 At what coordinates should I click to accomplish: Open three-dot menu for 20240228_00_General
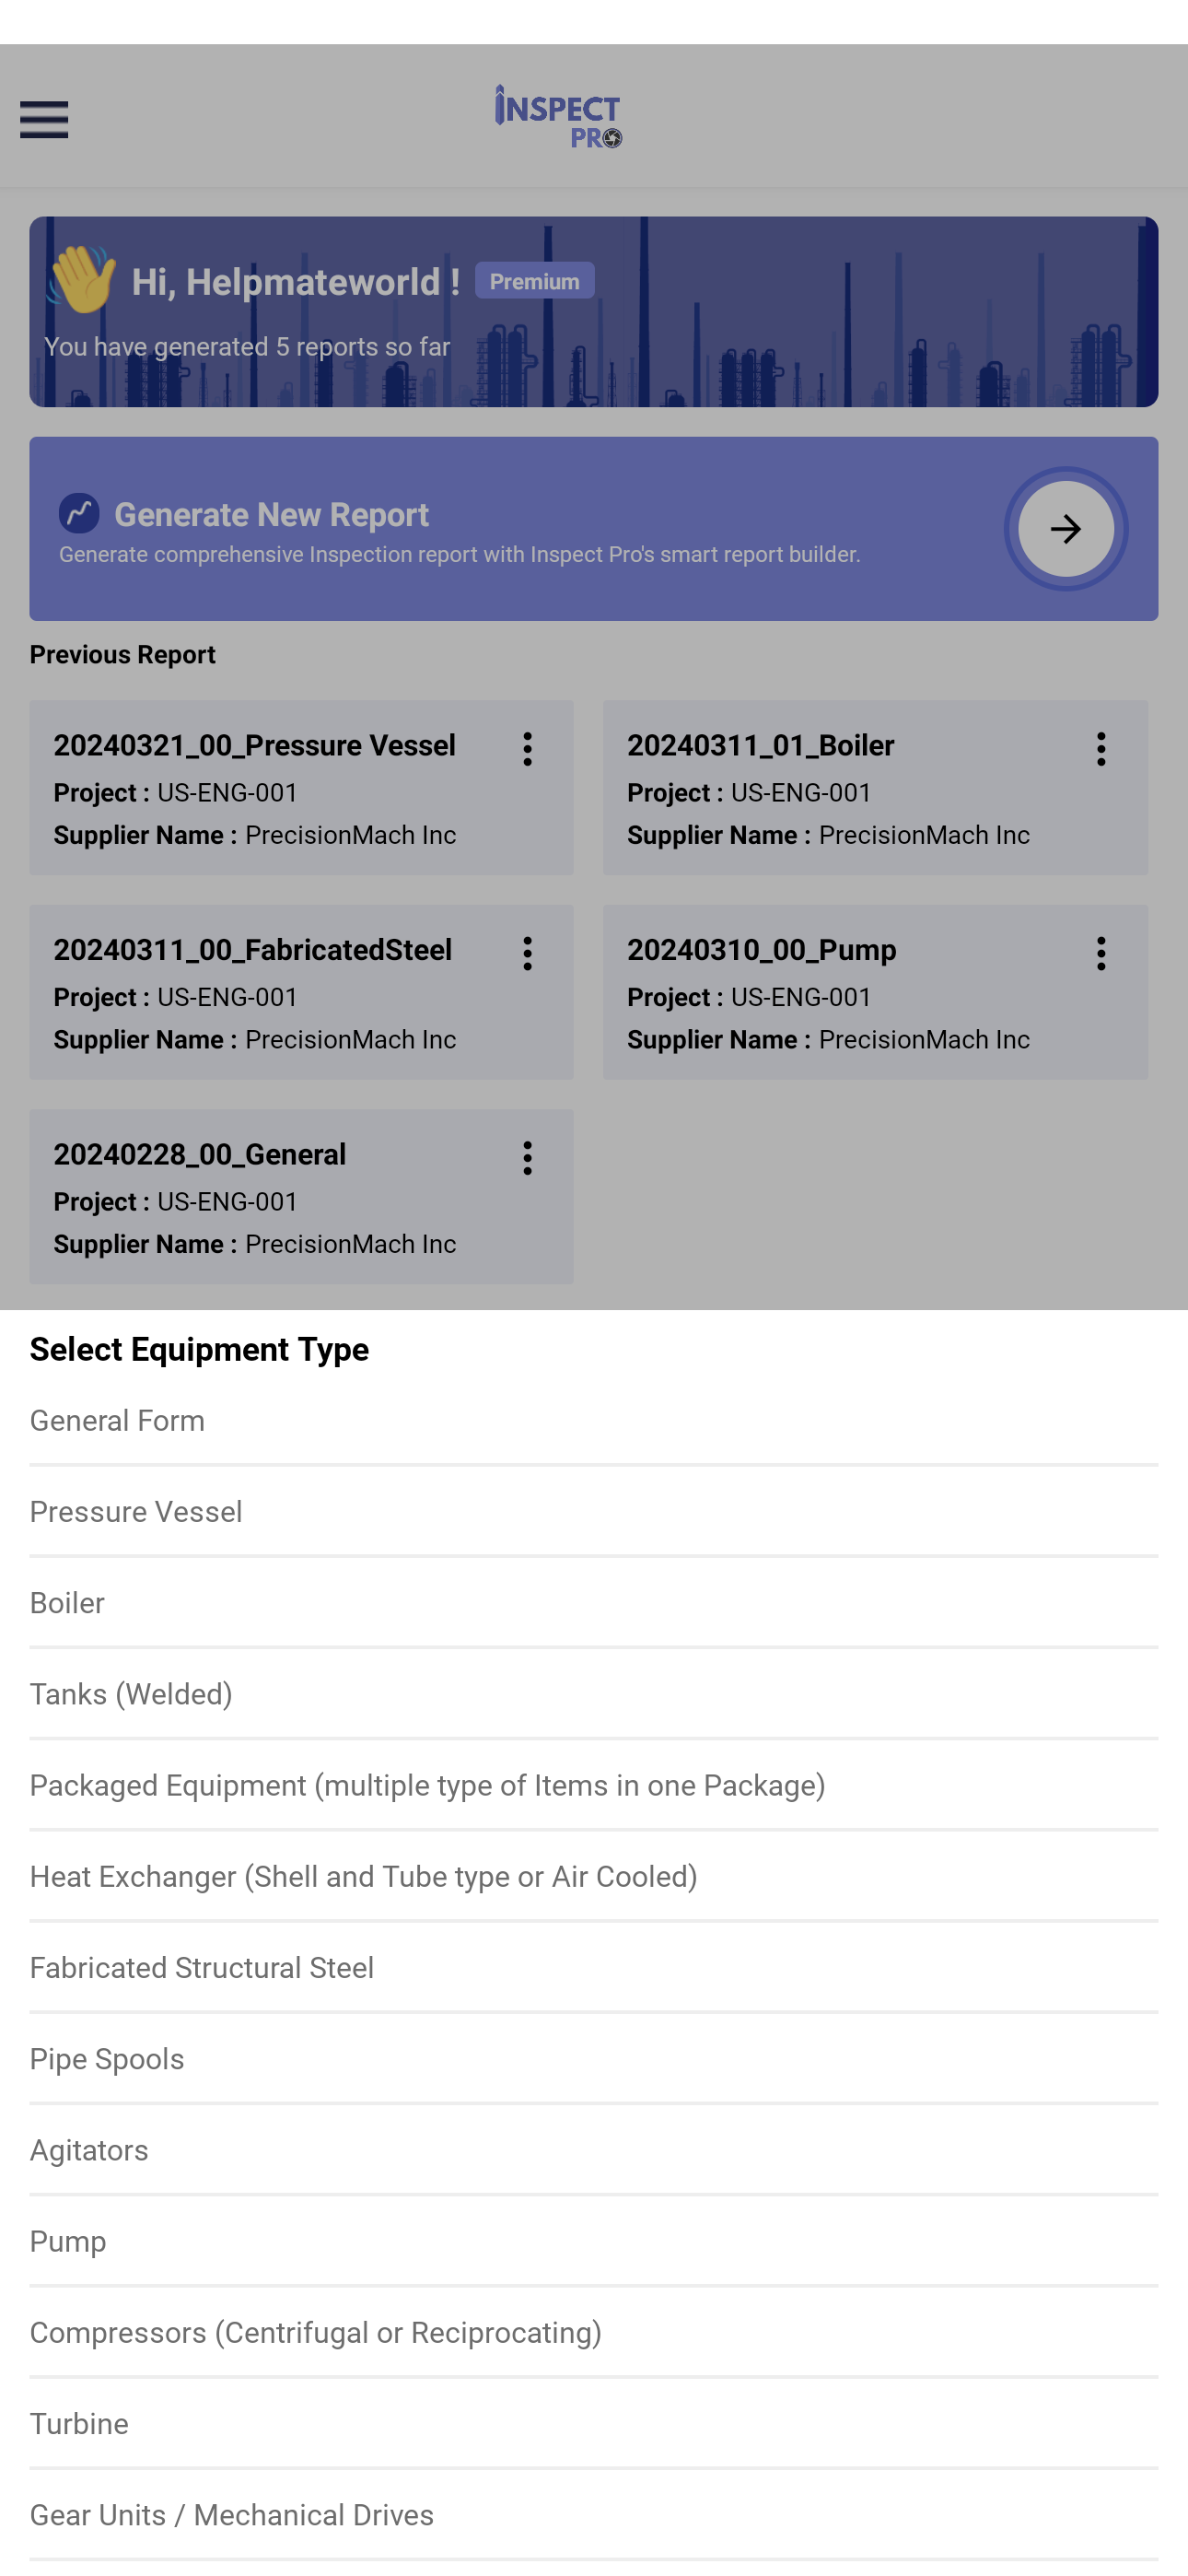pos(527,1158)
